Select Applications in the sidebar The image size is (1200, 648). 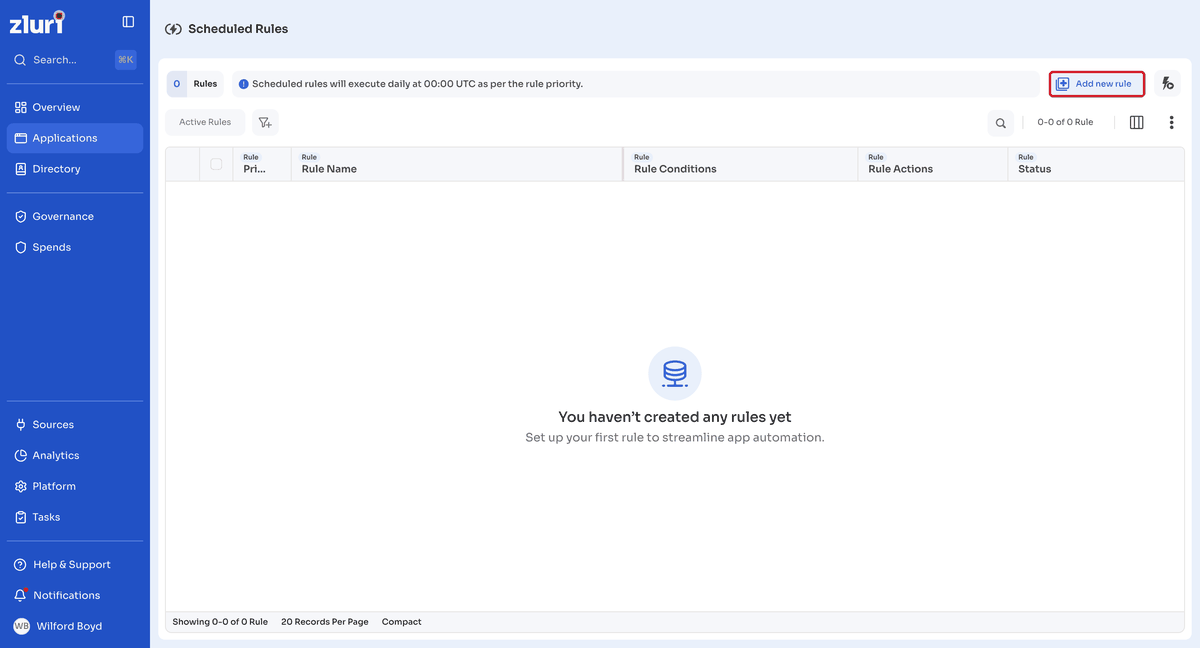coord(75,138)
